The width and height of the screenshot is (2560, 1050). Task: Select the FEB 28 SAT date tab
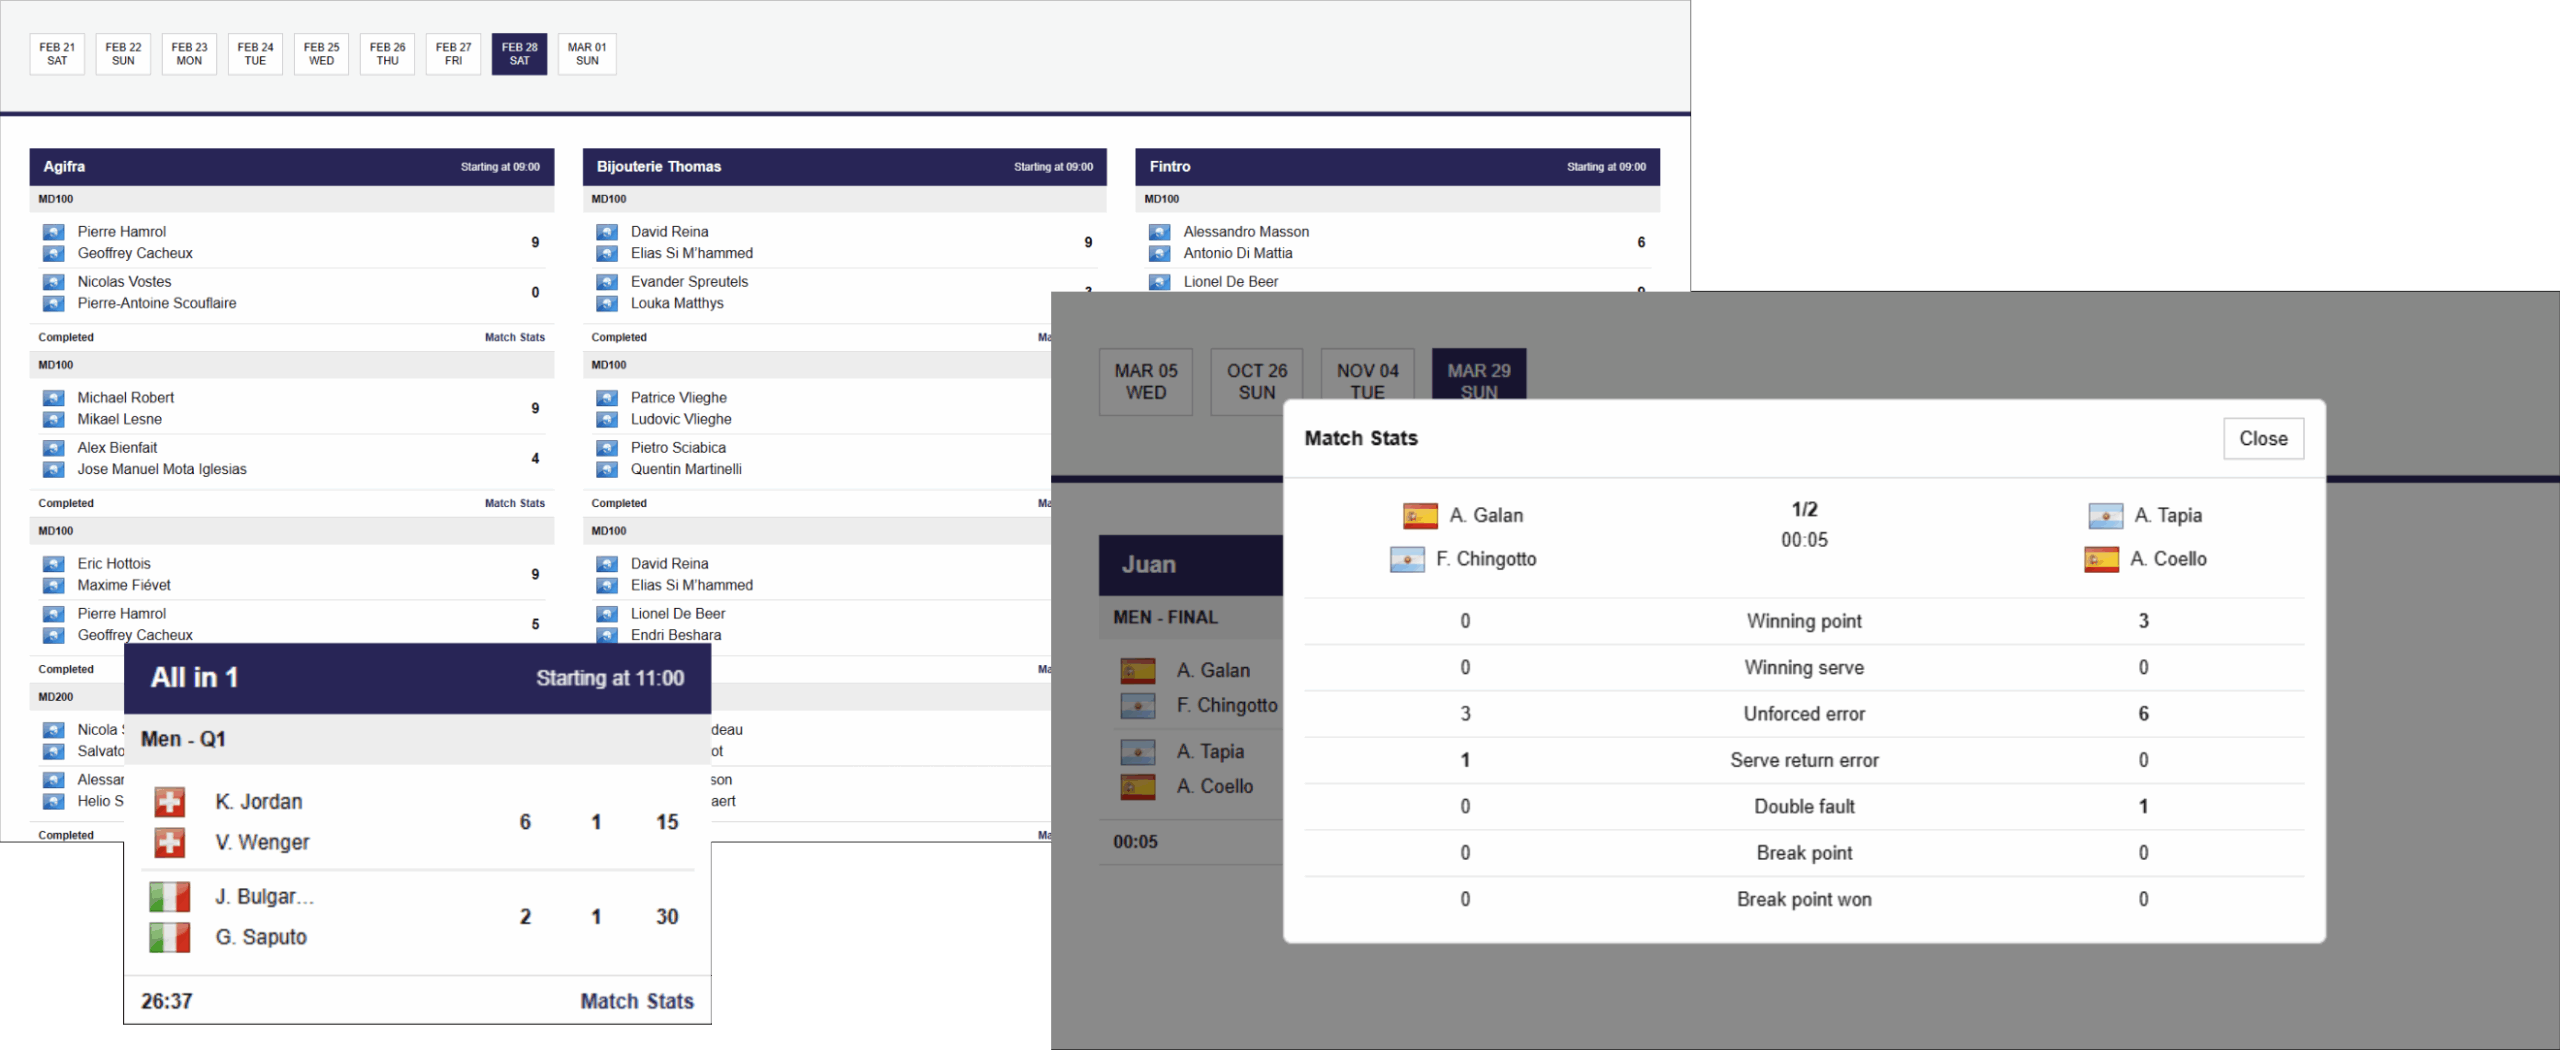coord(519,54)
